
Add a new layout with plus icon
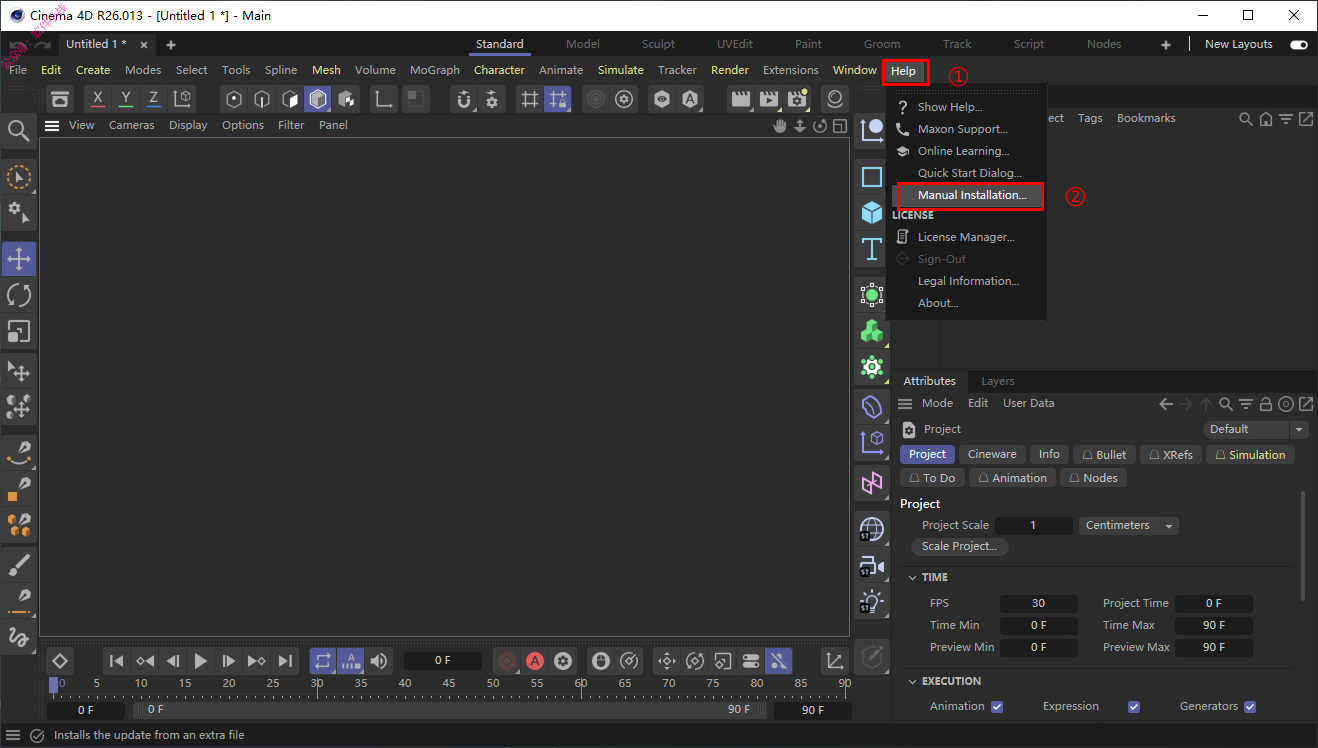tap(1165, 44)
